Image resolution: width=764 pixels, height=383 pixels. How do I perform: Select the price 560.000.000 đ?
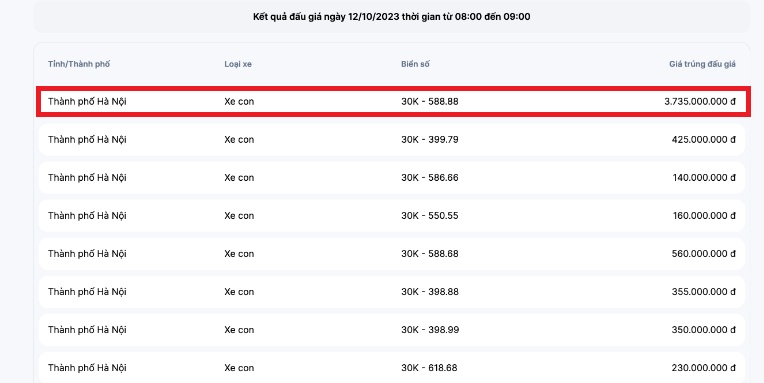(x=704, y=254)
